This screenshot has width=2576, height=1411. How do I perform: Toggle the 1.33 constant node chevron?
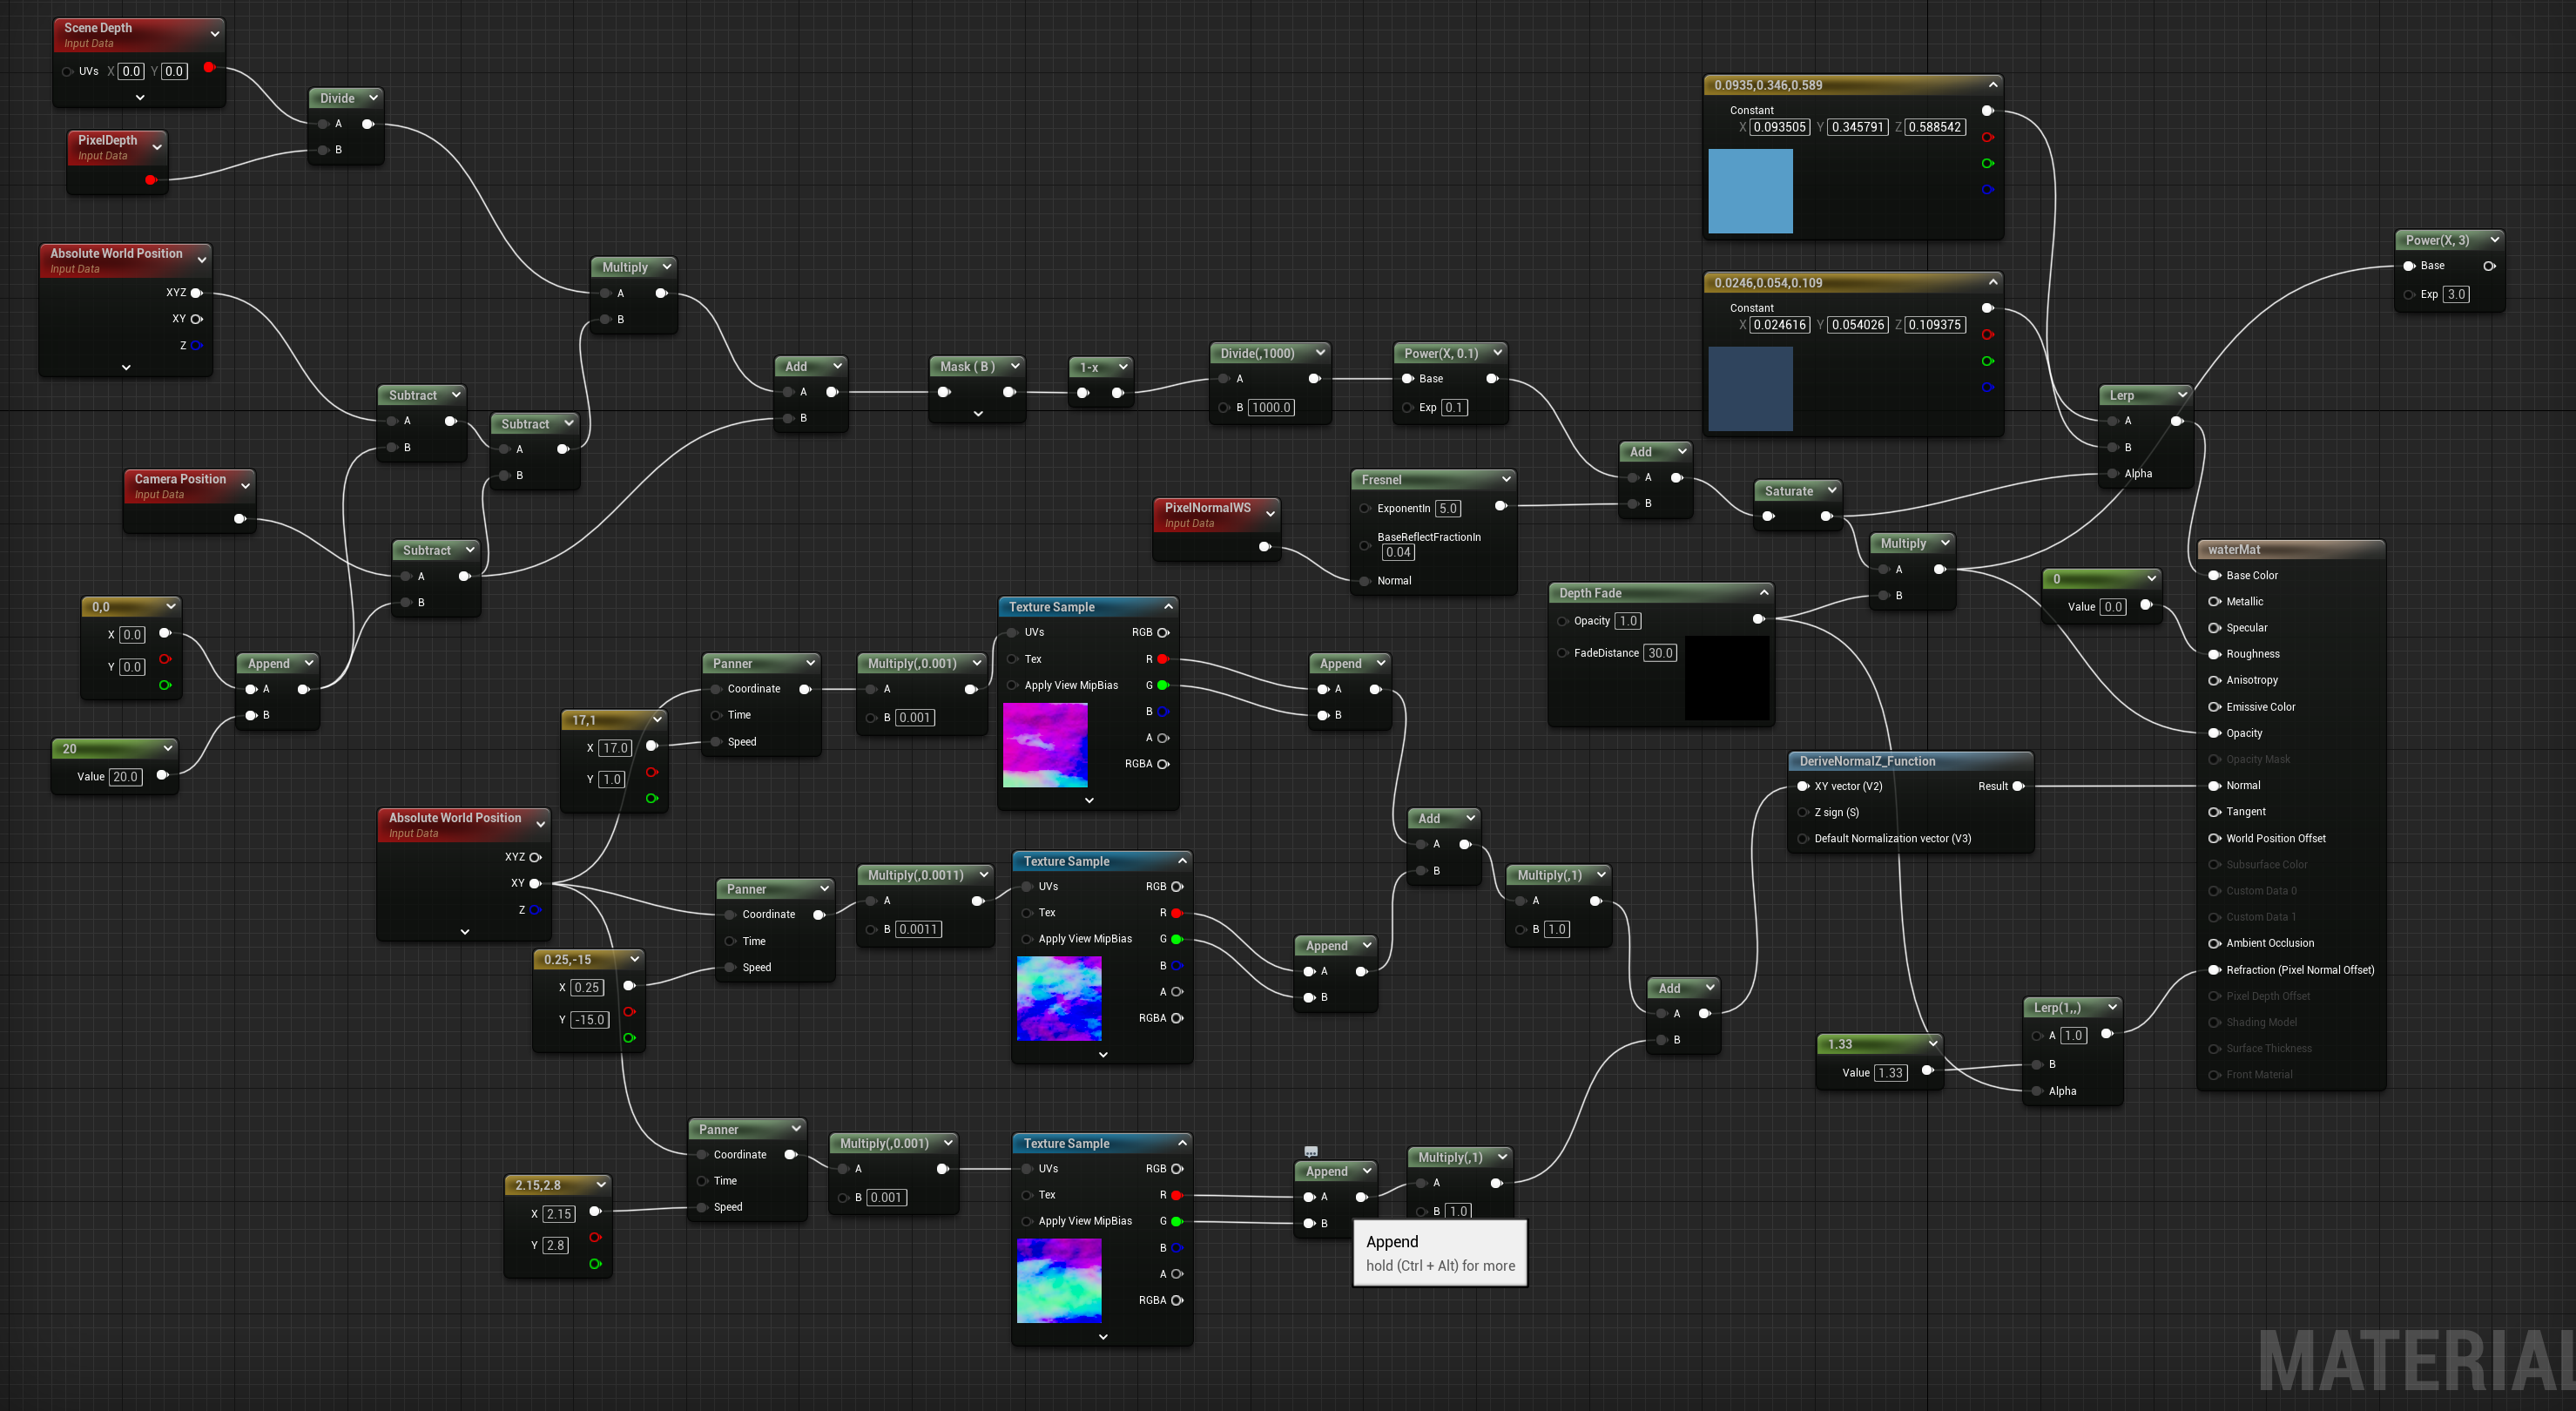(1933, 1043)
